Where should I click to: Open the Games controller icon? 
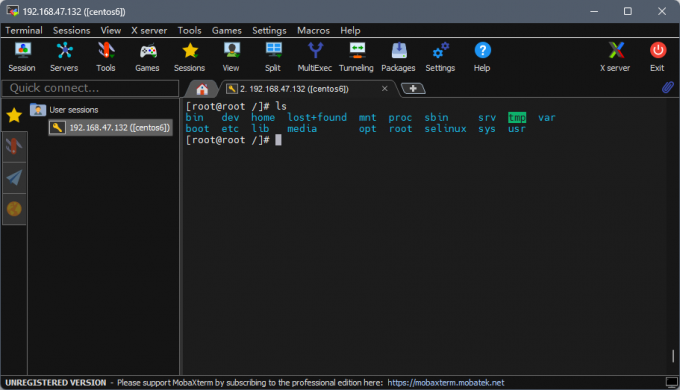click(x=147, y=57)
